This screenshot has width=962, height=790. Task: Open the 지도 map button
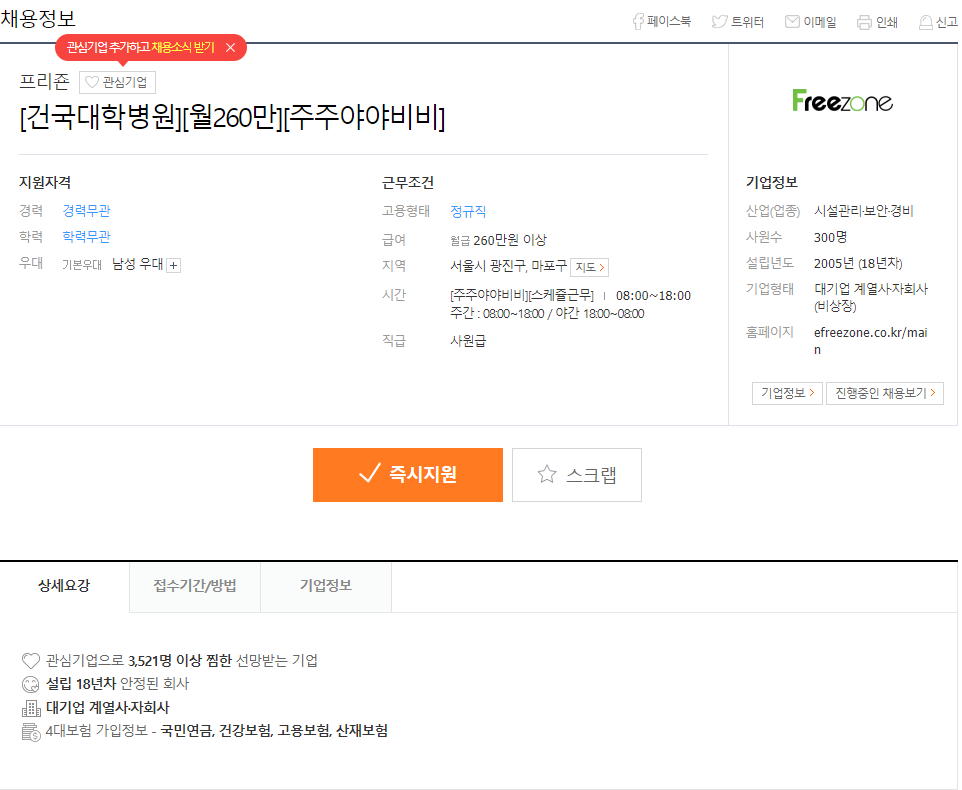pyautogui.click(x=590, y=267)
